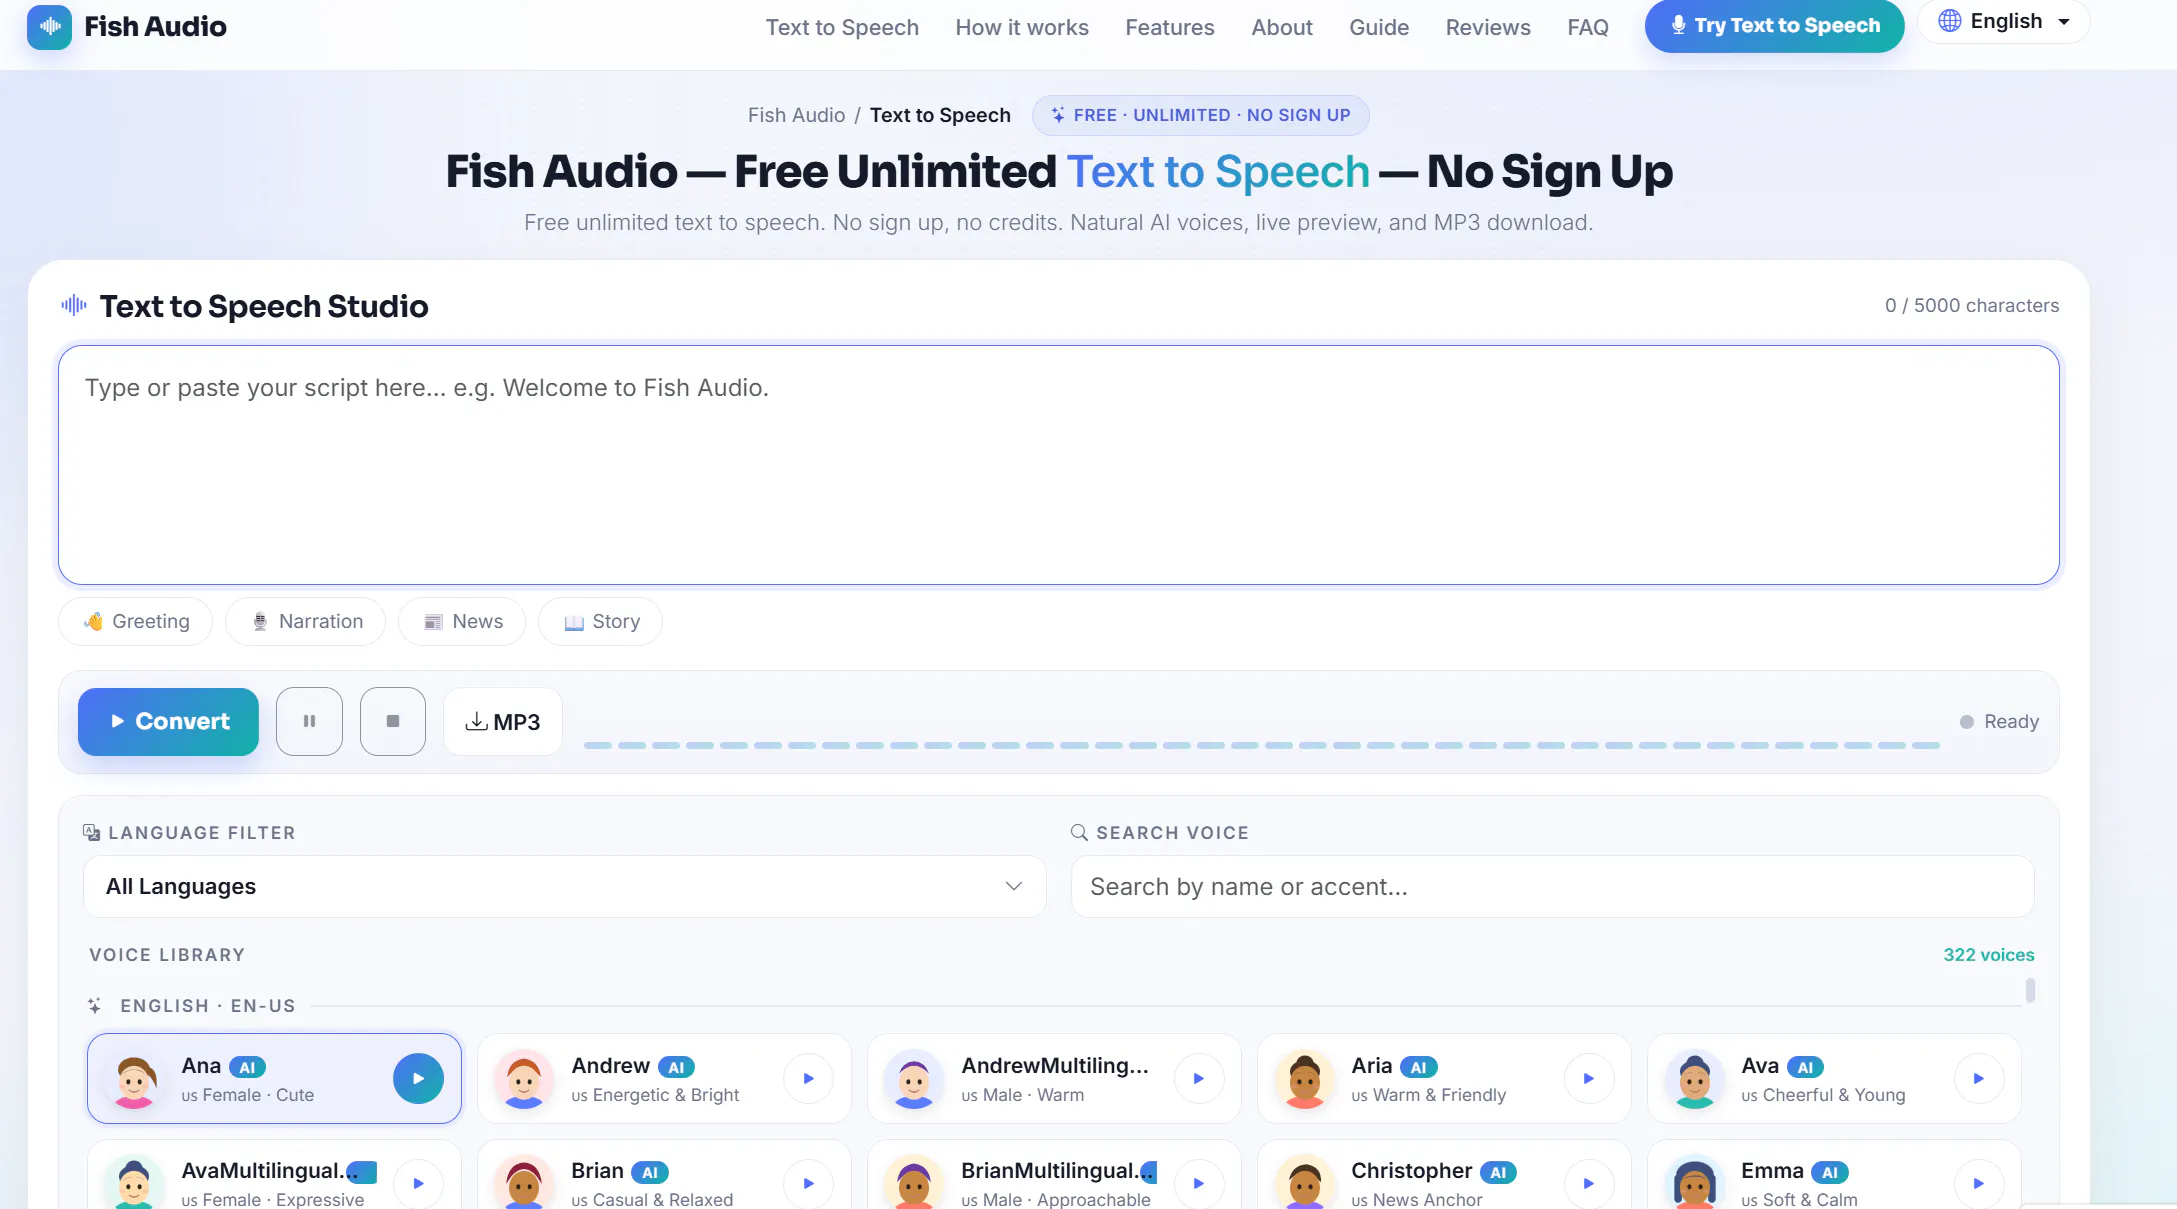Insert the News sample script
Viewport: 2177px width, 1209px height.
[462, 621]
